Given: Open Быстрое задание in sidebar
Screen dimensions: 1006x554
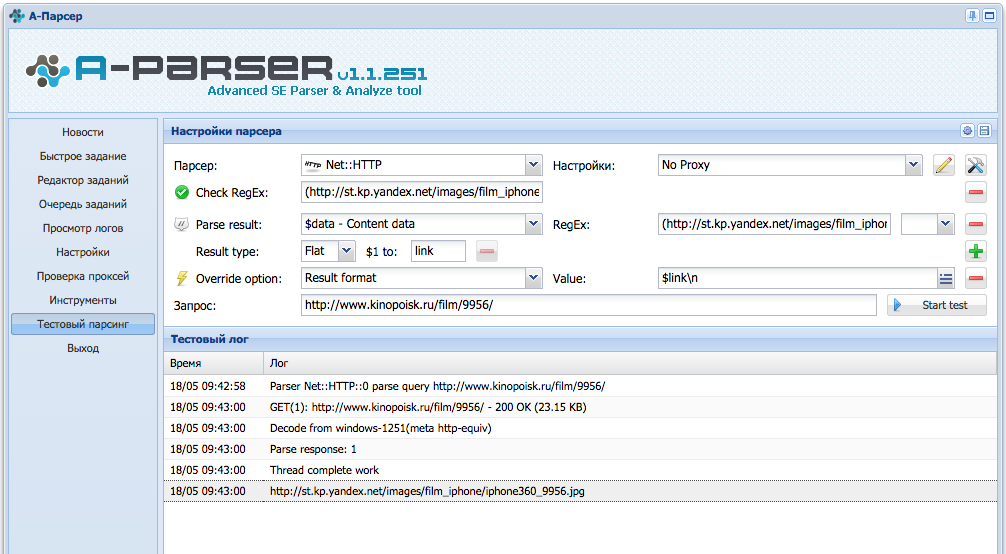Looking at the screenshot, I should coord(83,156).
